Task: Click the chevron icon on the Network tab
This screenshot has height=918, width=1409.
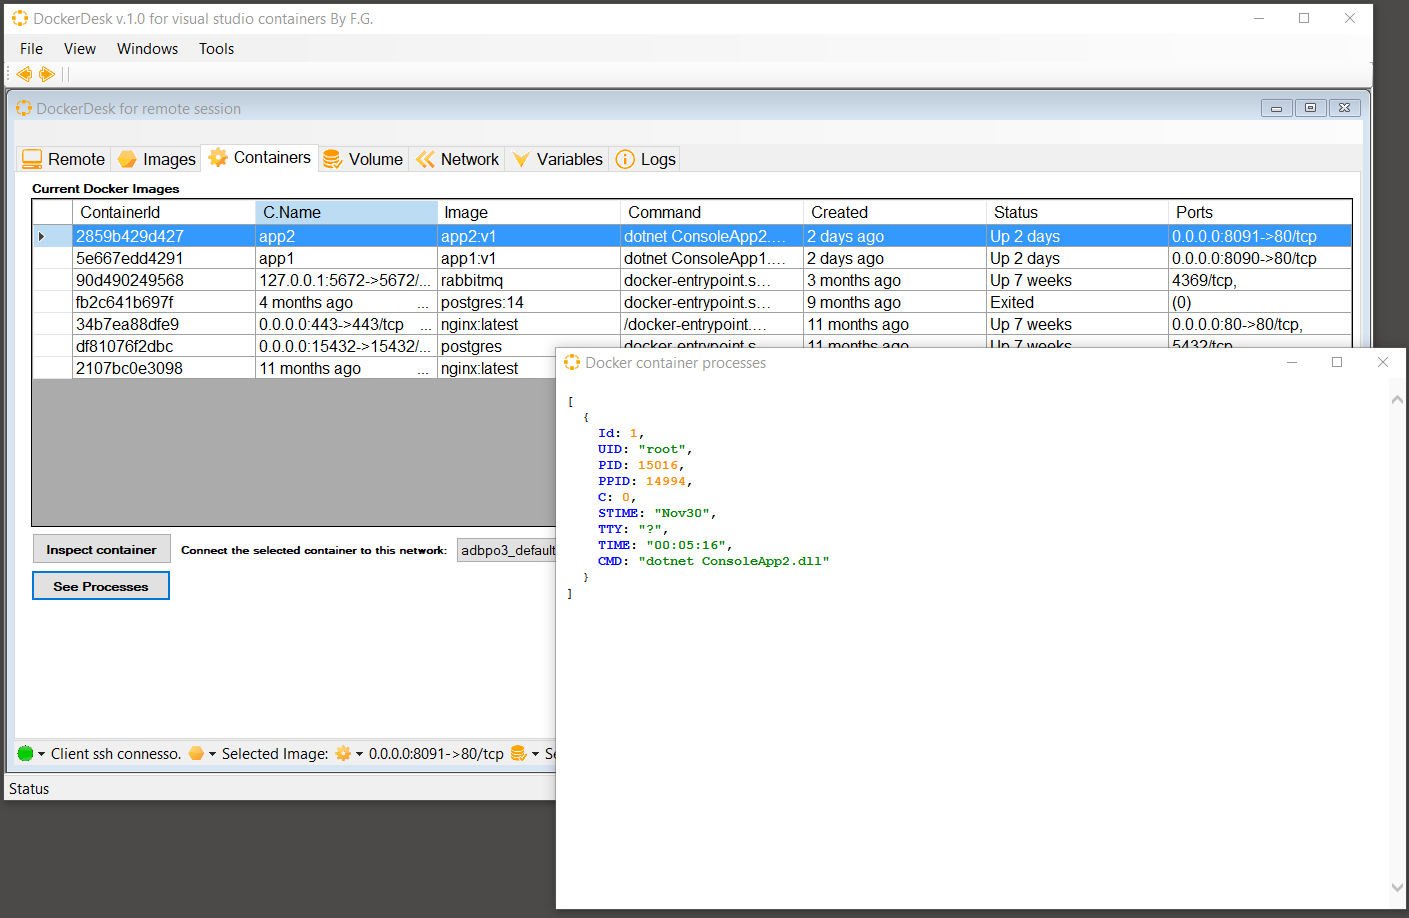Action: [427, 158]
